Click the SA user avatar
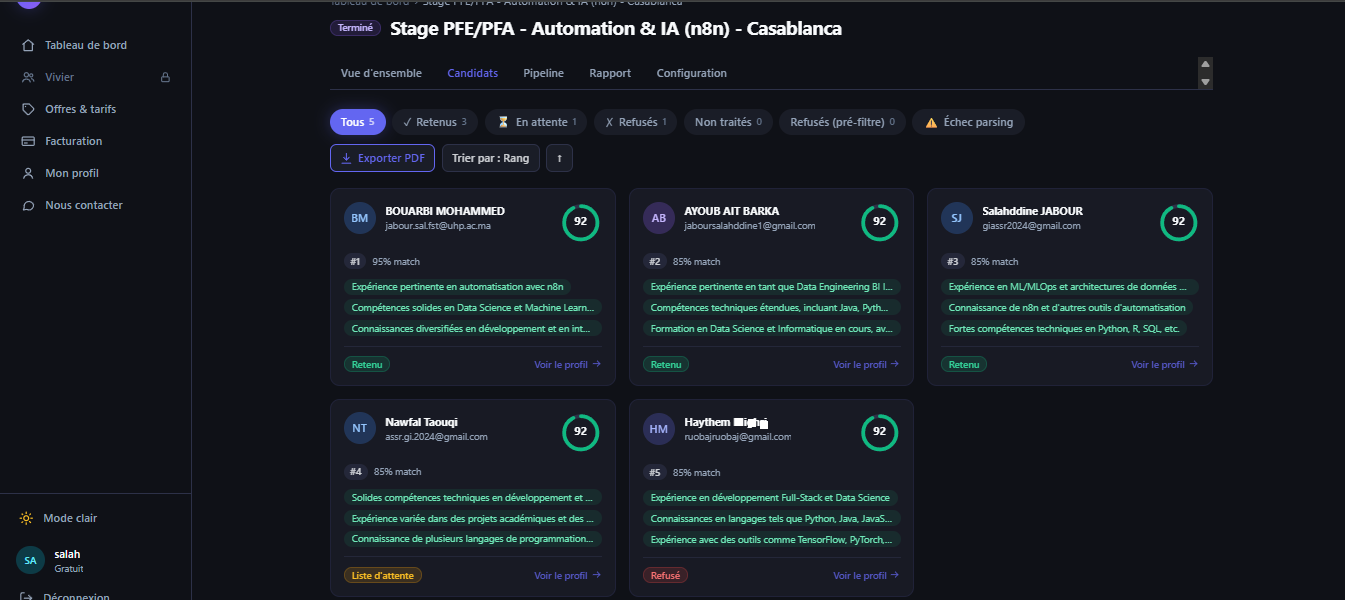1345x600 pixels. [30, 560]
